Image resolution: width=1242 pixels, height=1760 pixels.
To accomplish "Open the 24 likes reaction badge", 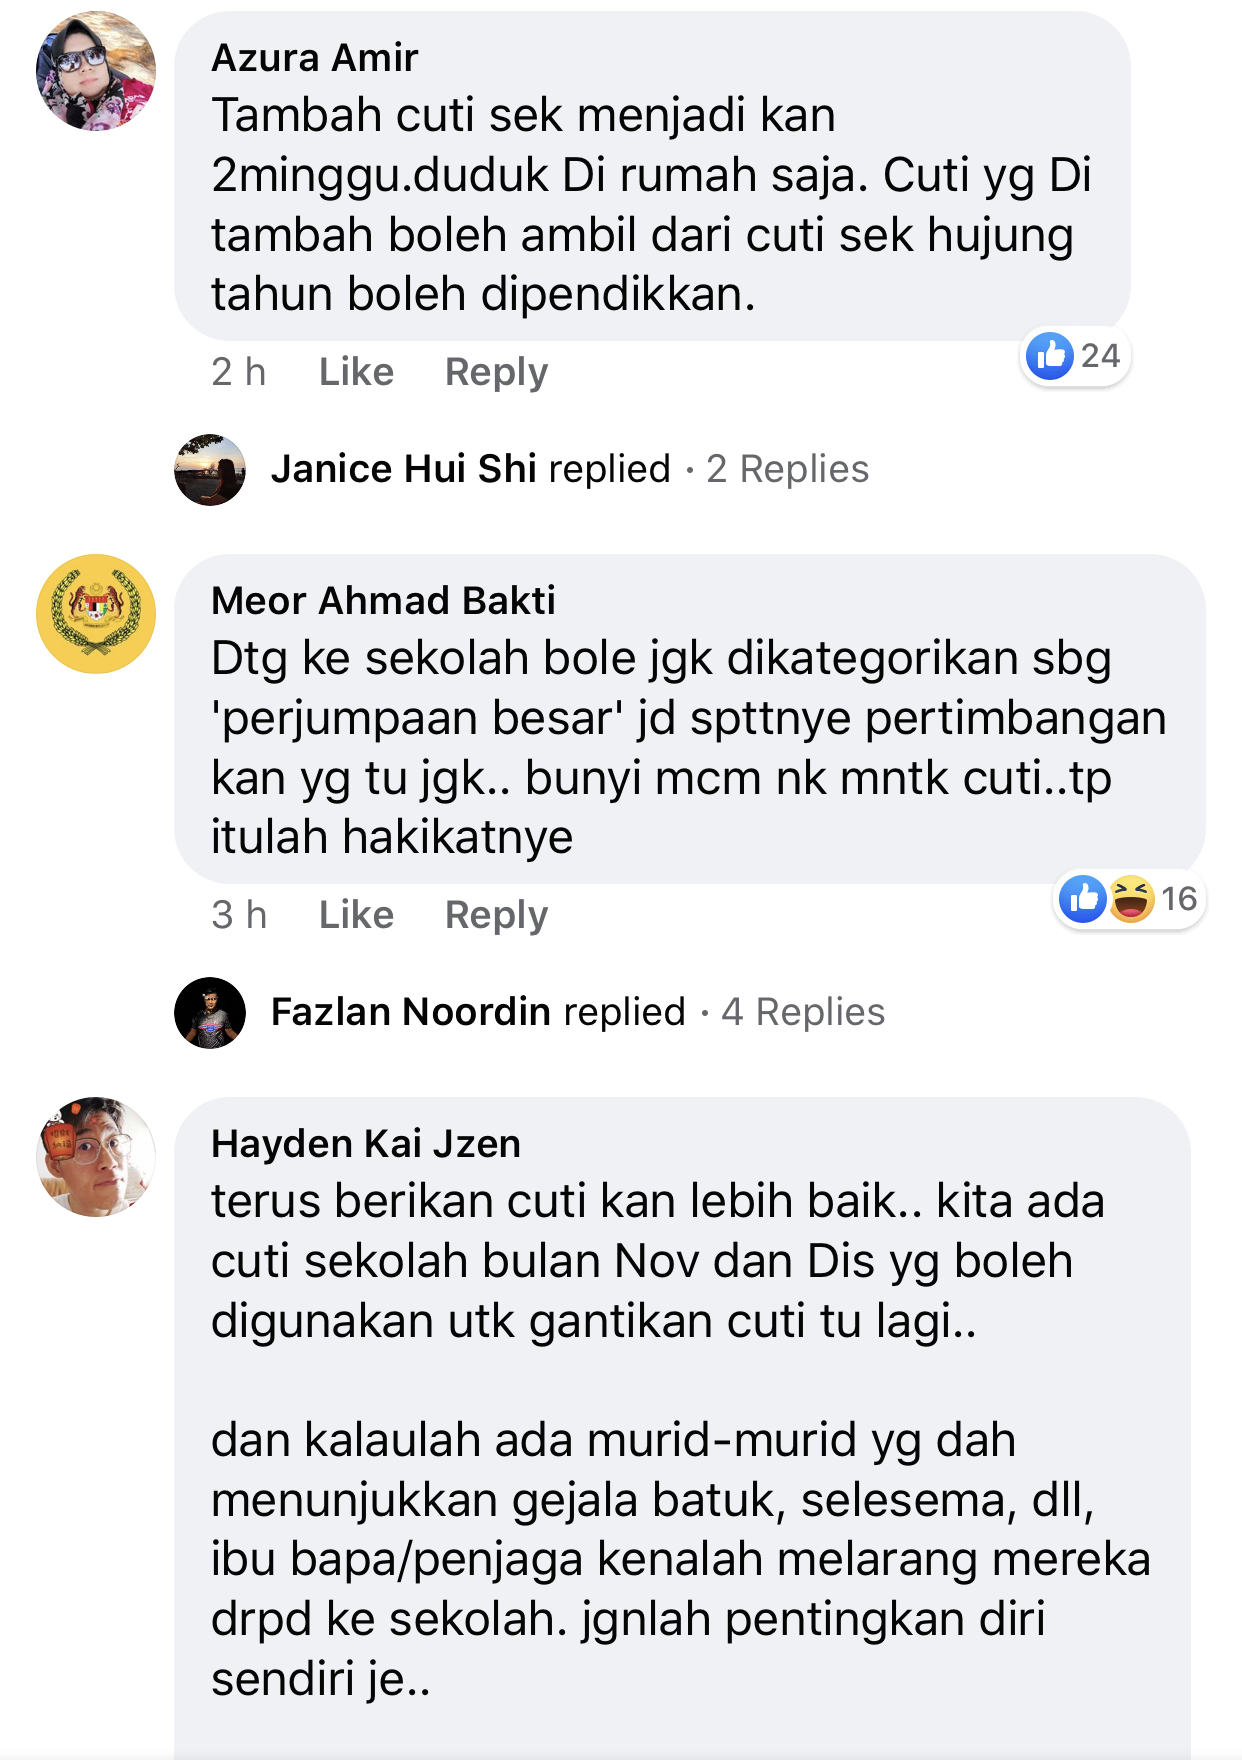I will coord(1075,356).
